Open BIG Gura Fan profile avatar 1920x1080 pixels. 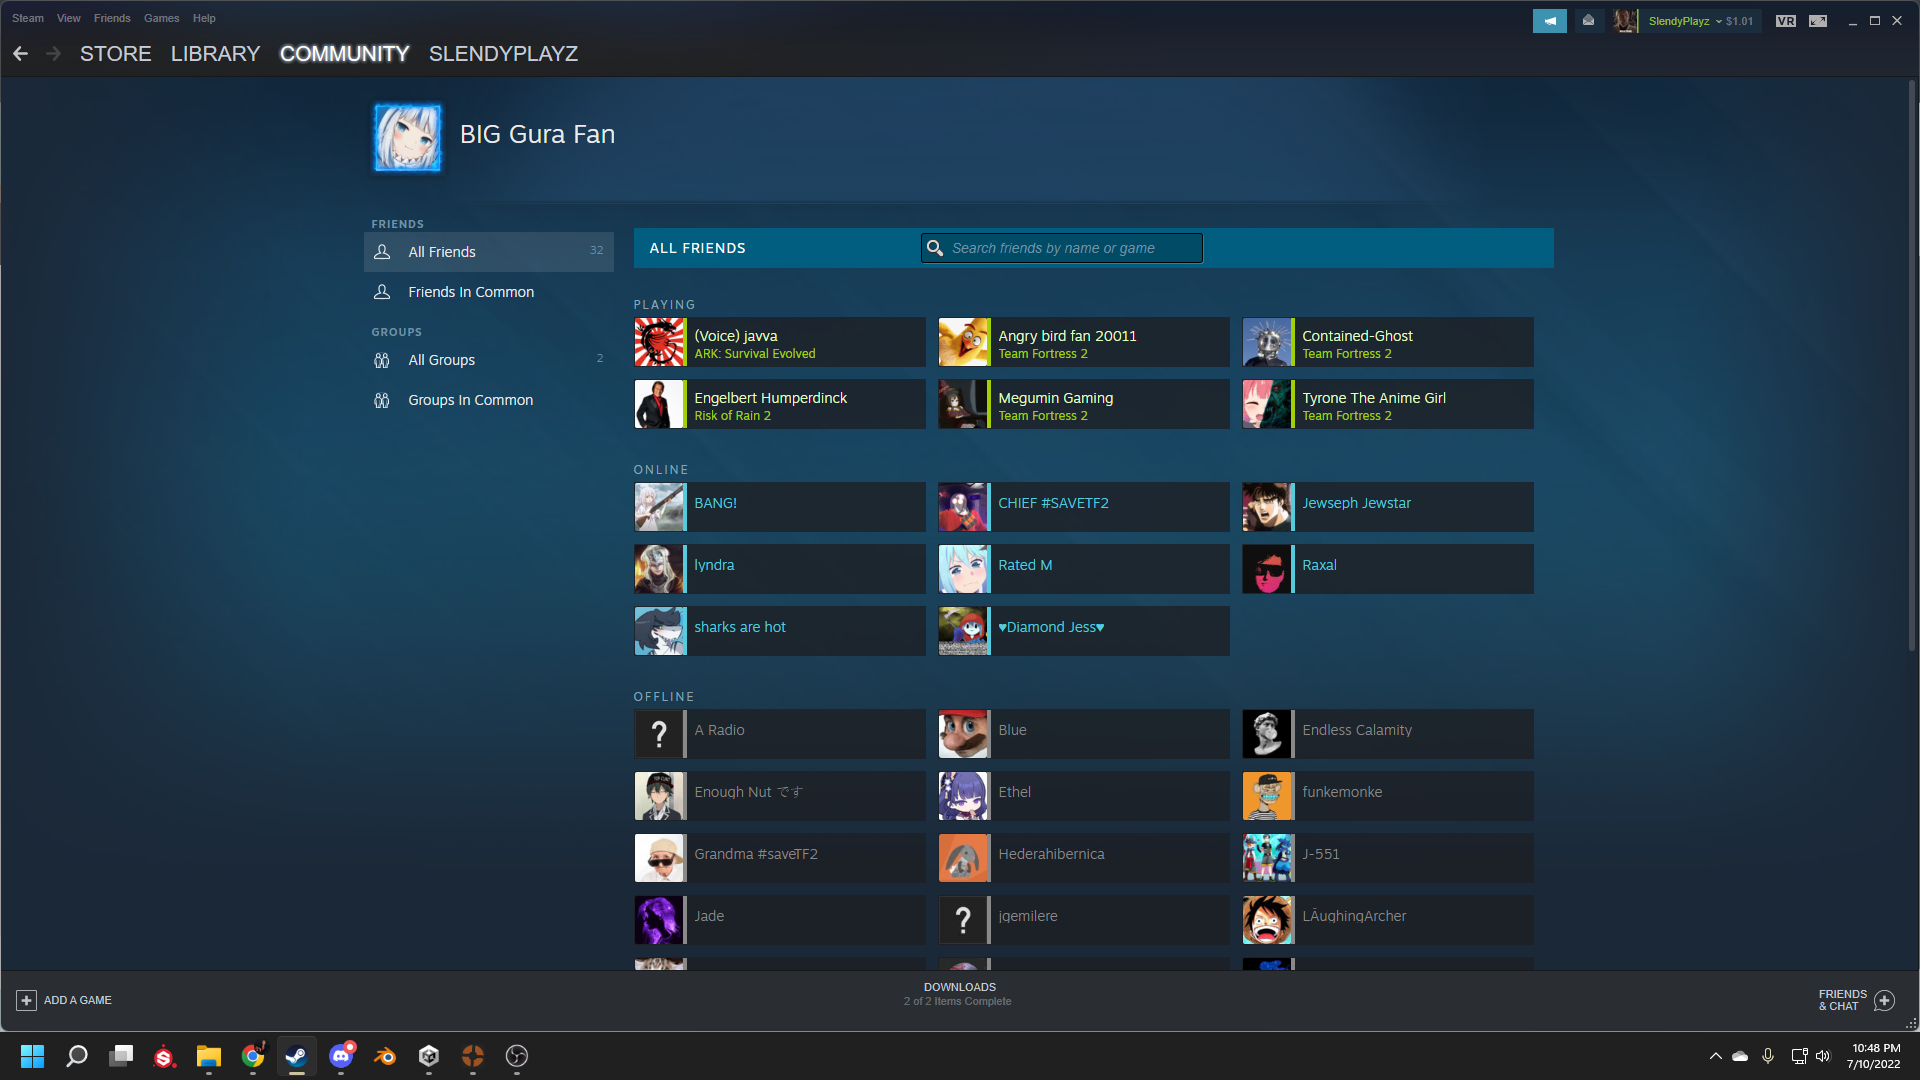[x=407, y=138]
